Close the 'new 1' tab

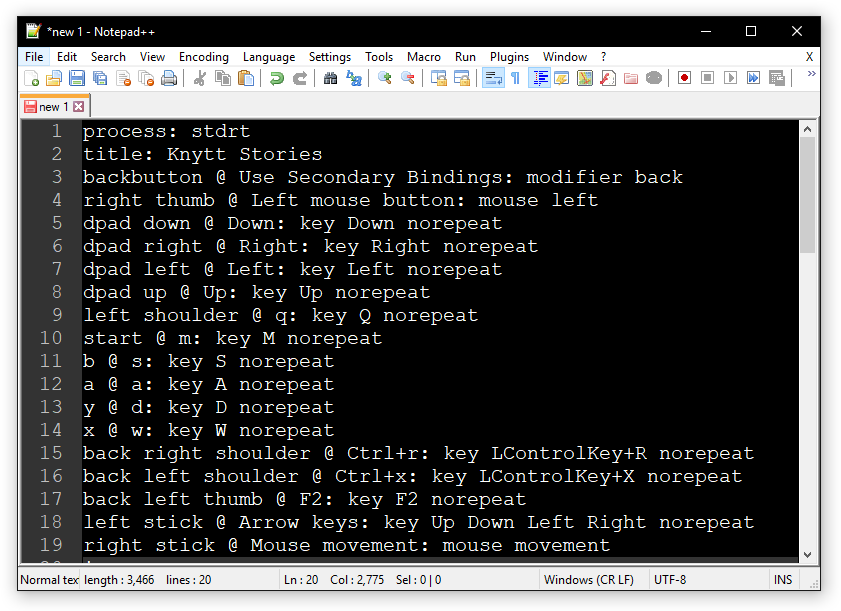(x=79, y=107)
